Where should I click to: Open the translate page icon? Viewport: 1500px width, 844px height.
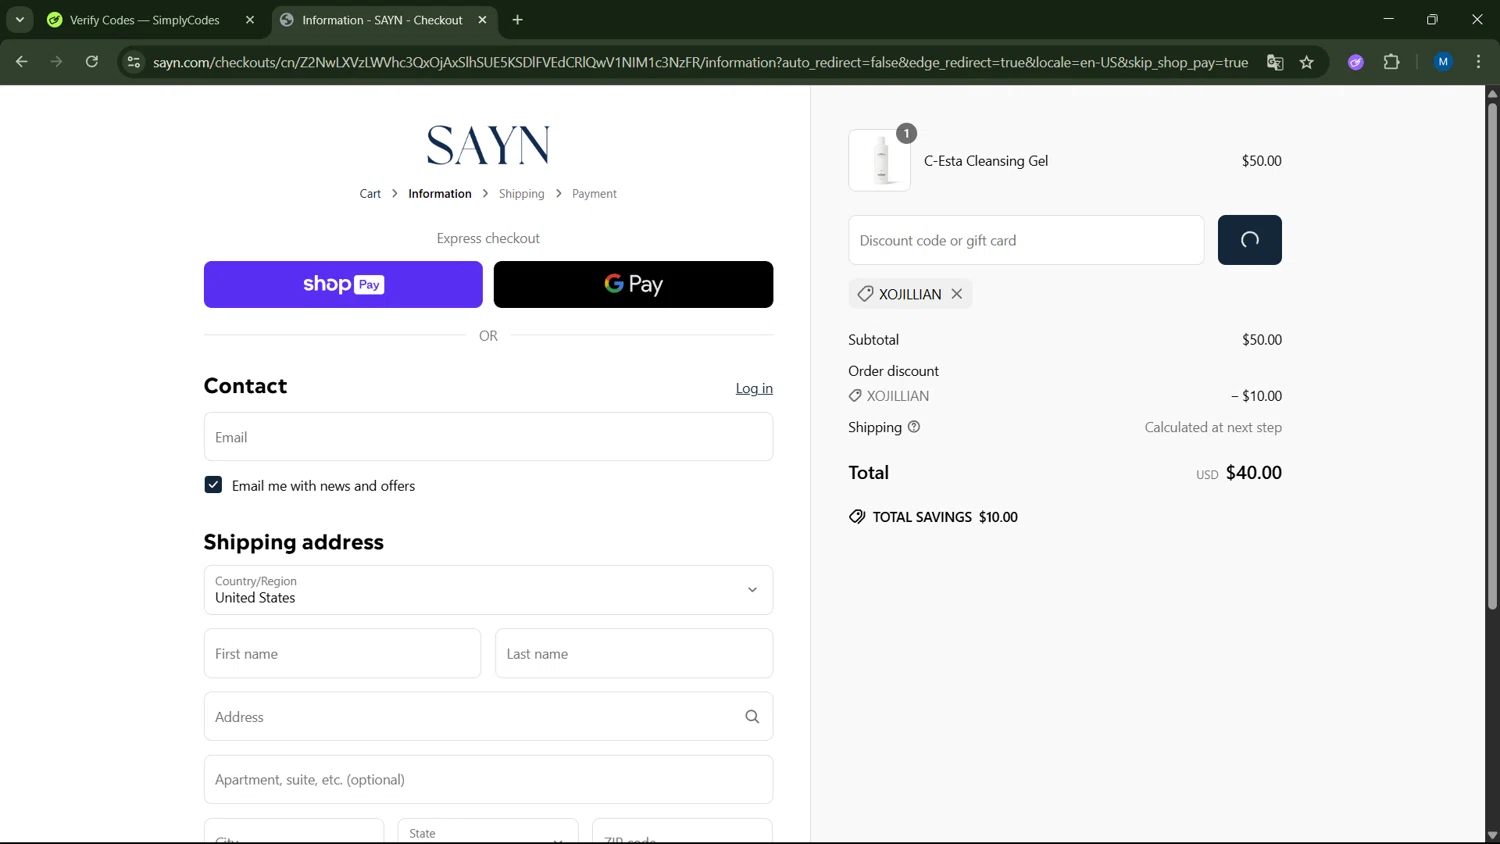pos(1275,62)
